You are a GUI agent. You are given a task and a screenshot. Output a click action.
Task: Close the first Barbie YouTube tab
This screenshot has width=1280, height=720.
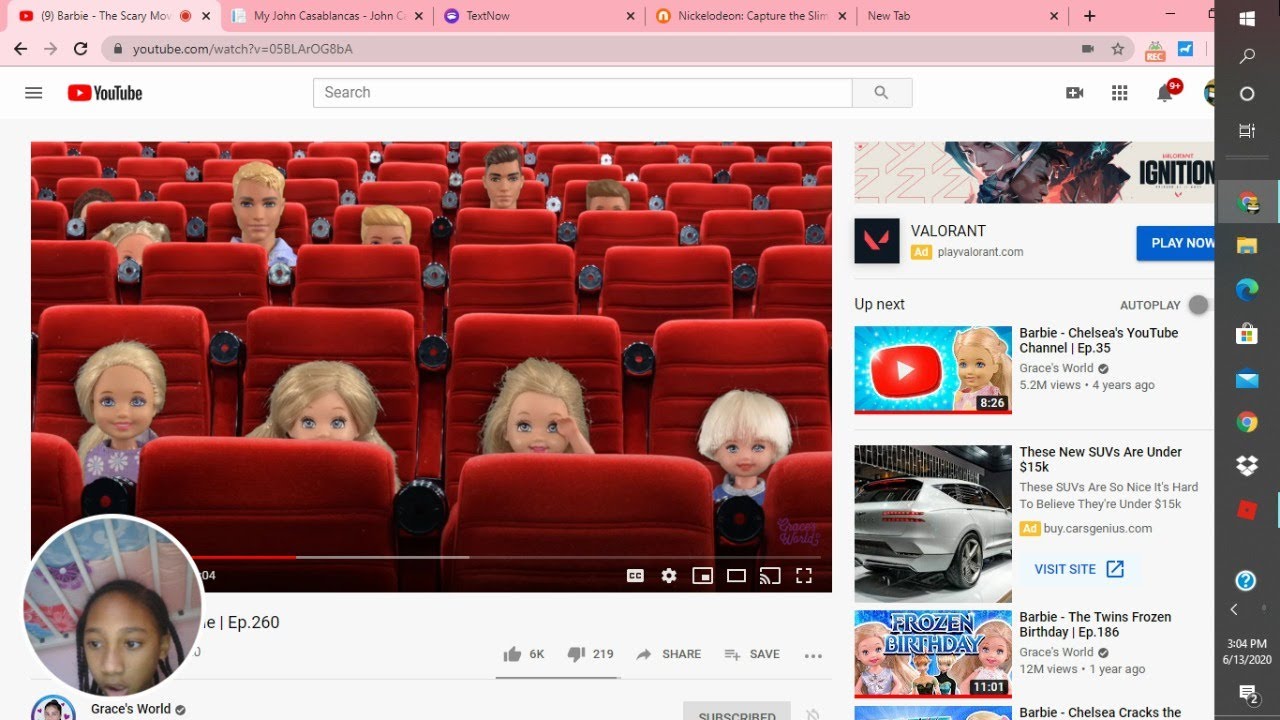[206, 16]
